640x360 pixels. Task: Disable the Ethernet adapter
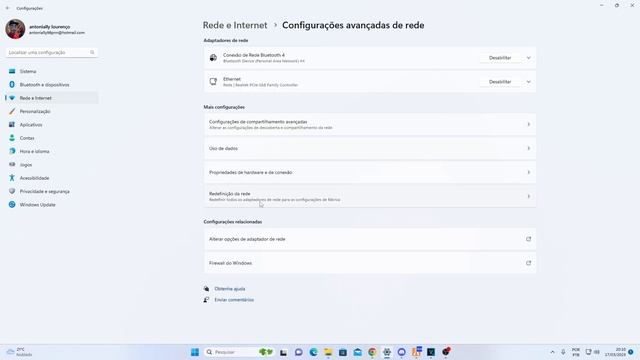(x=500, y=82)
